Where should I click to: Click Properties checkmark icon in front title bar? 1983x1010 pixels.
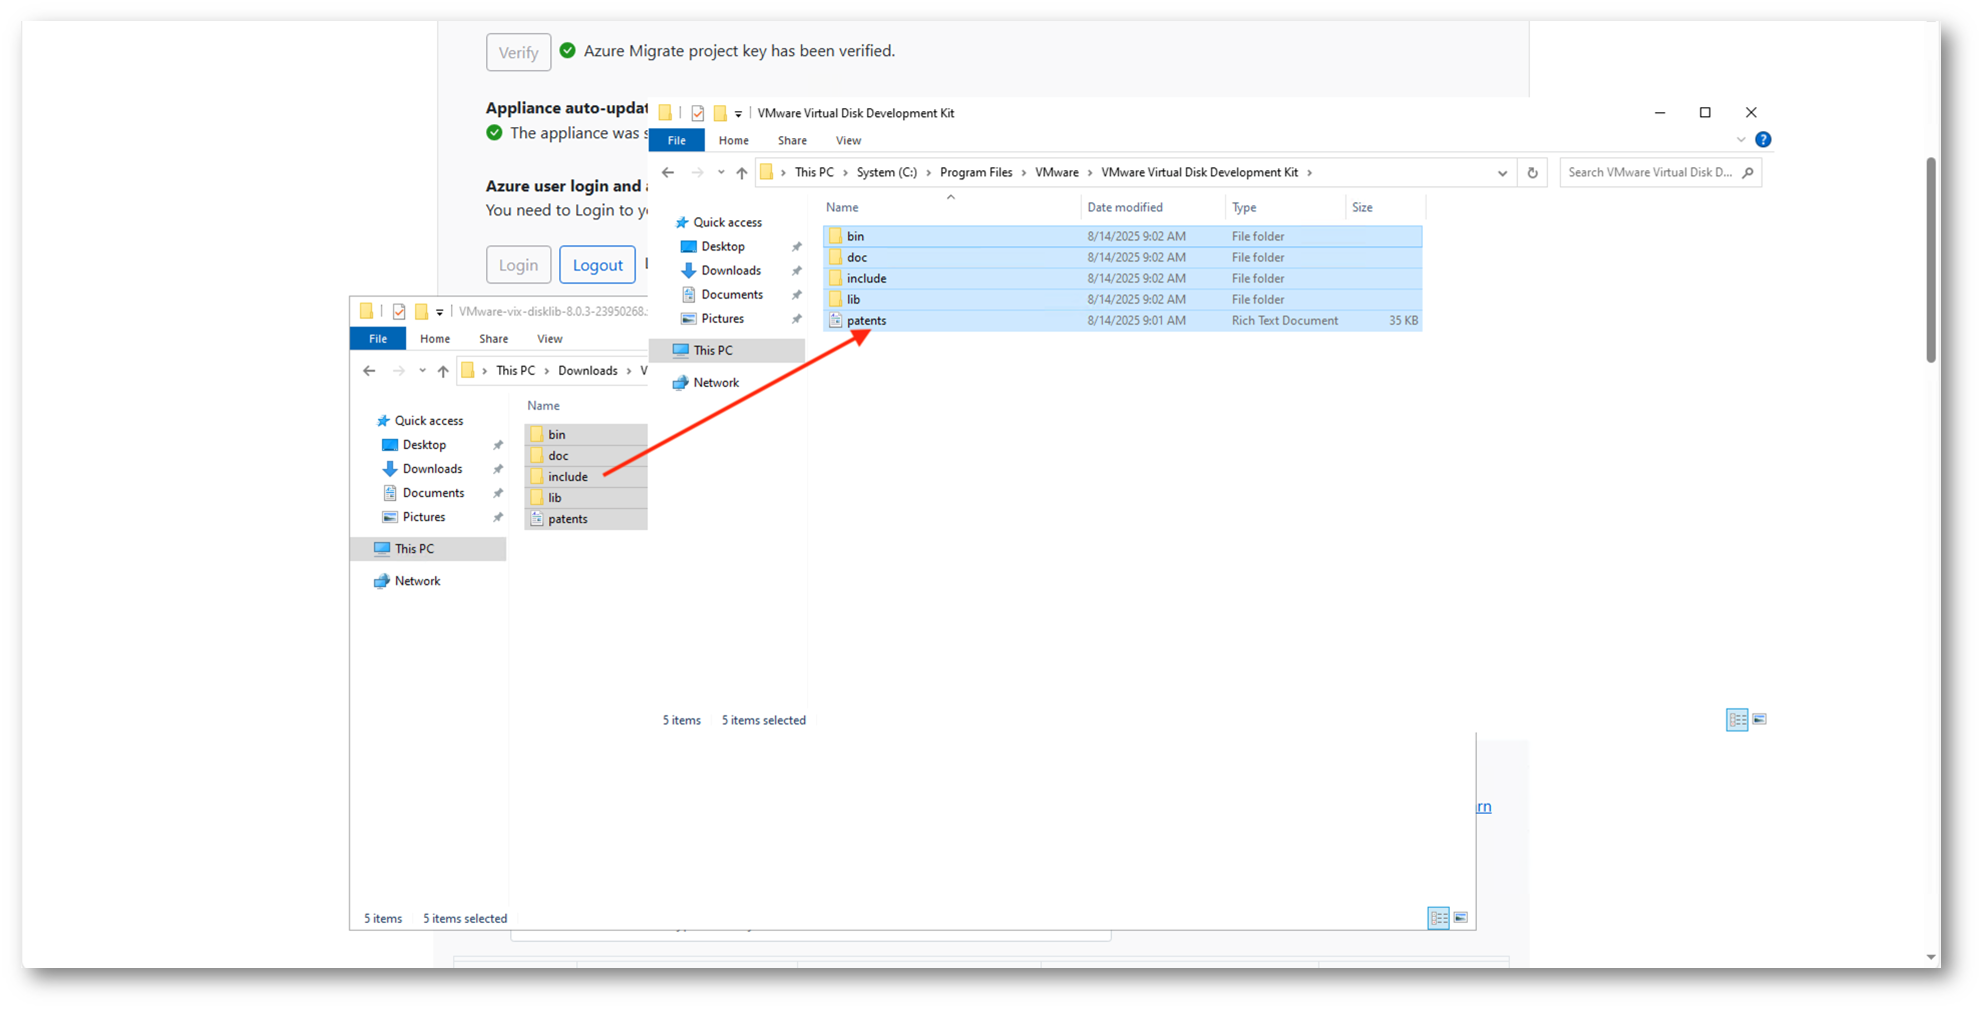(698, 113)
